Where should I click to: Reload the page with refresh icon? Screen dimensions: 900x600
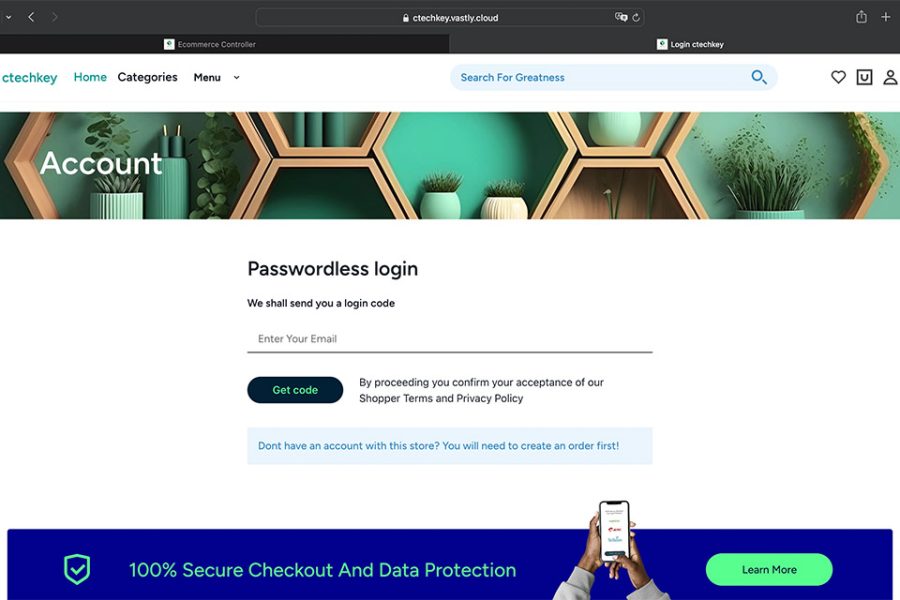coord(636,18)
